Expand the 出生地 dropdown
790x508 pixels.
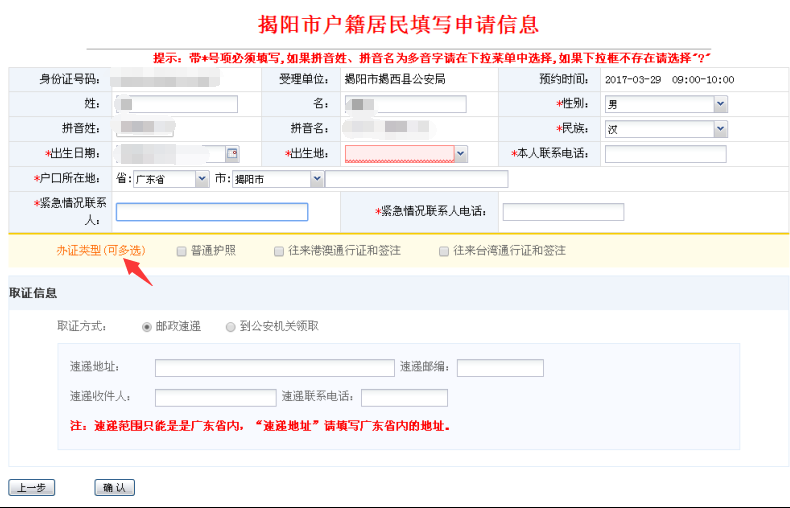[461, 154]
